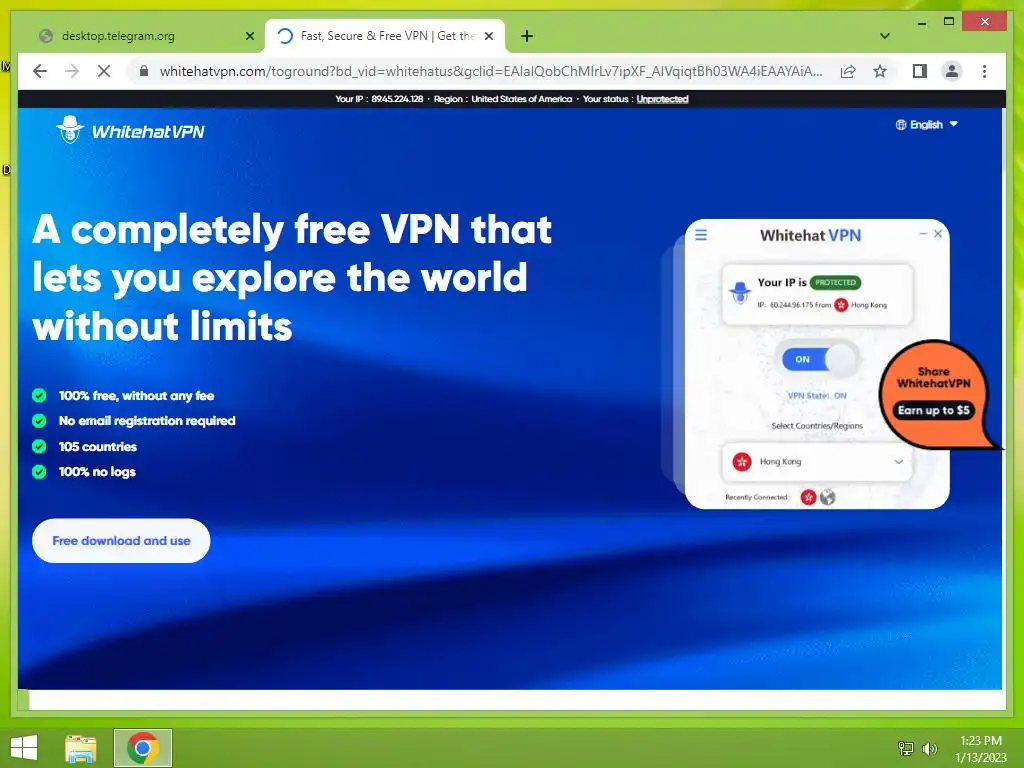
Task: Click the address bar URL
Action: click(491, 71)
